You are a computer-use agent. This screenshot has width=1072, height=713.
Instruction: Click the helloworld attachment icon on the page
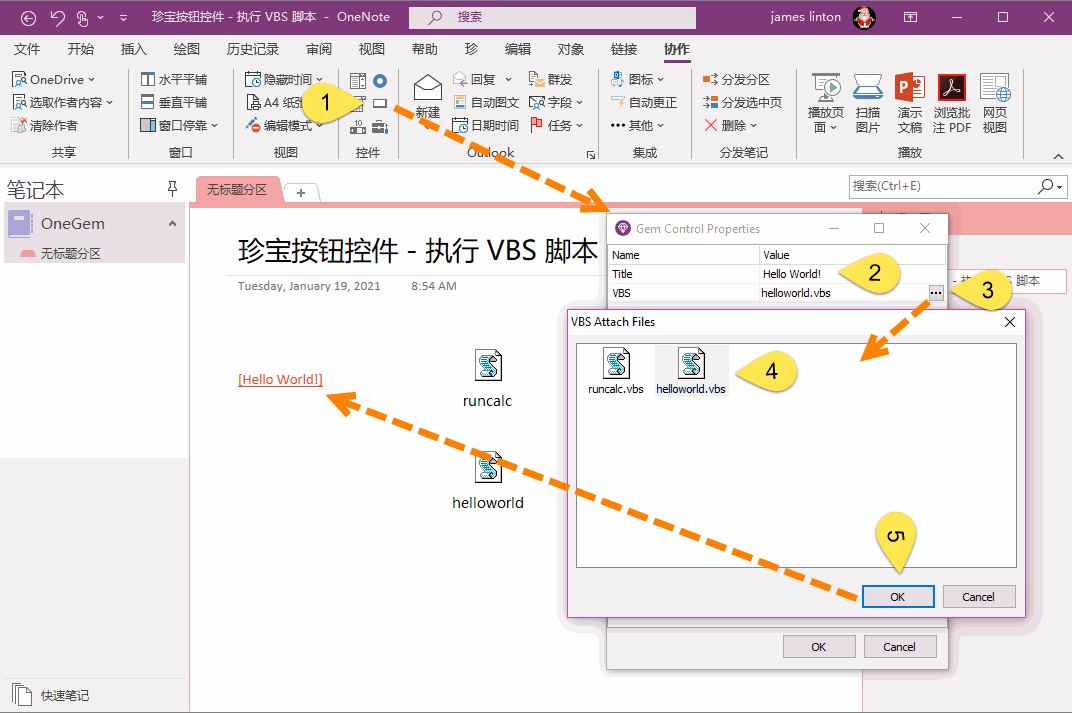[489, 468]
